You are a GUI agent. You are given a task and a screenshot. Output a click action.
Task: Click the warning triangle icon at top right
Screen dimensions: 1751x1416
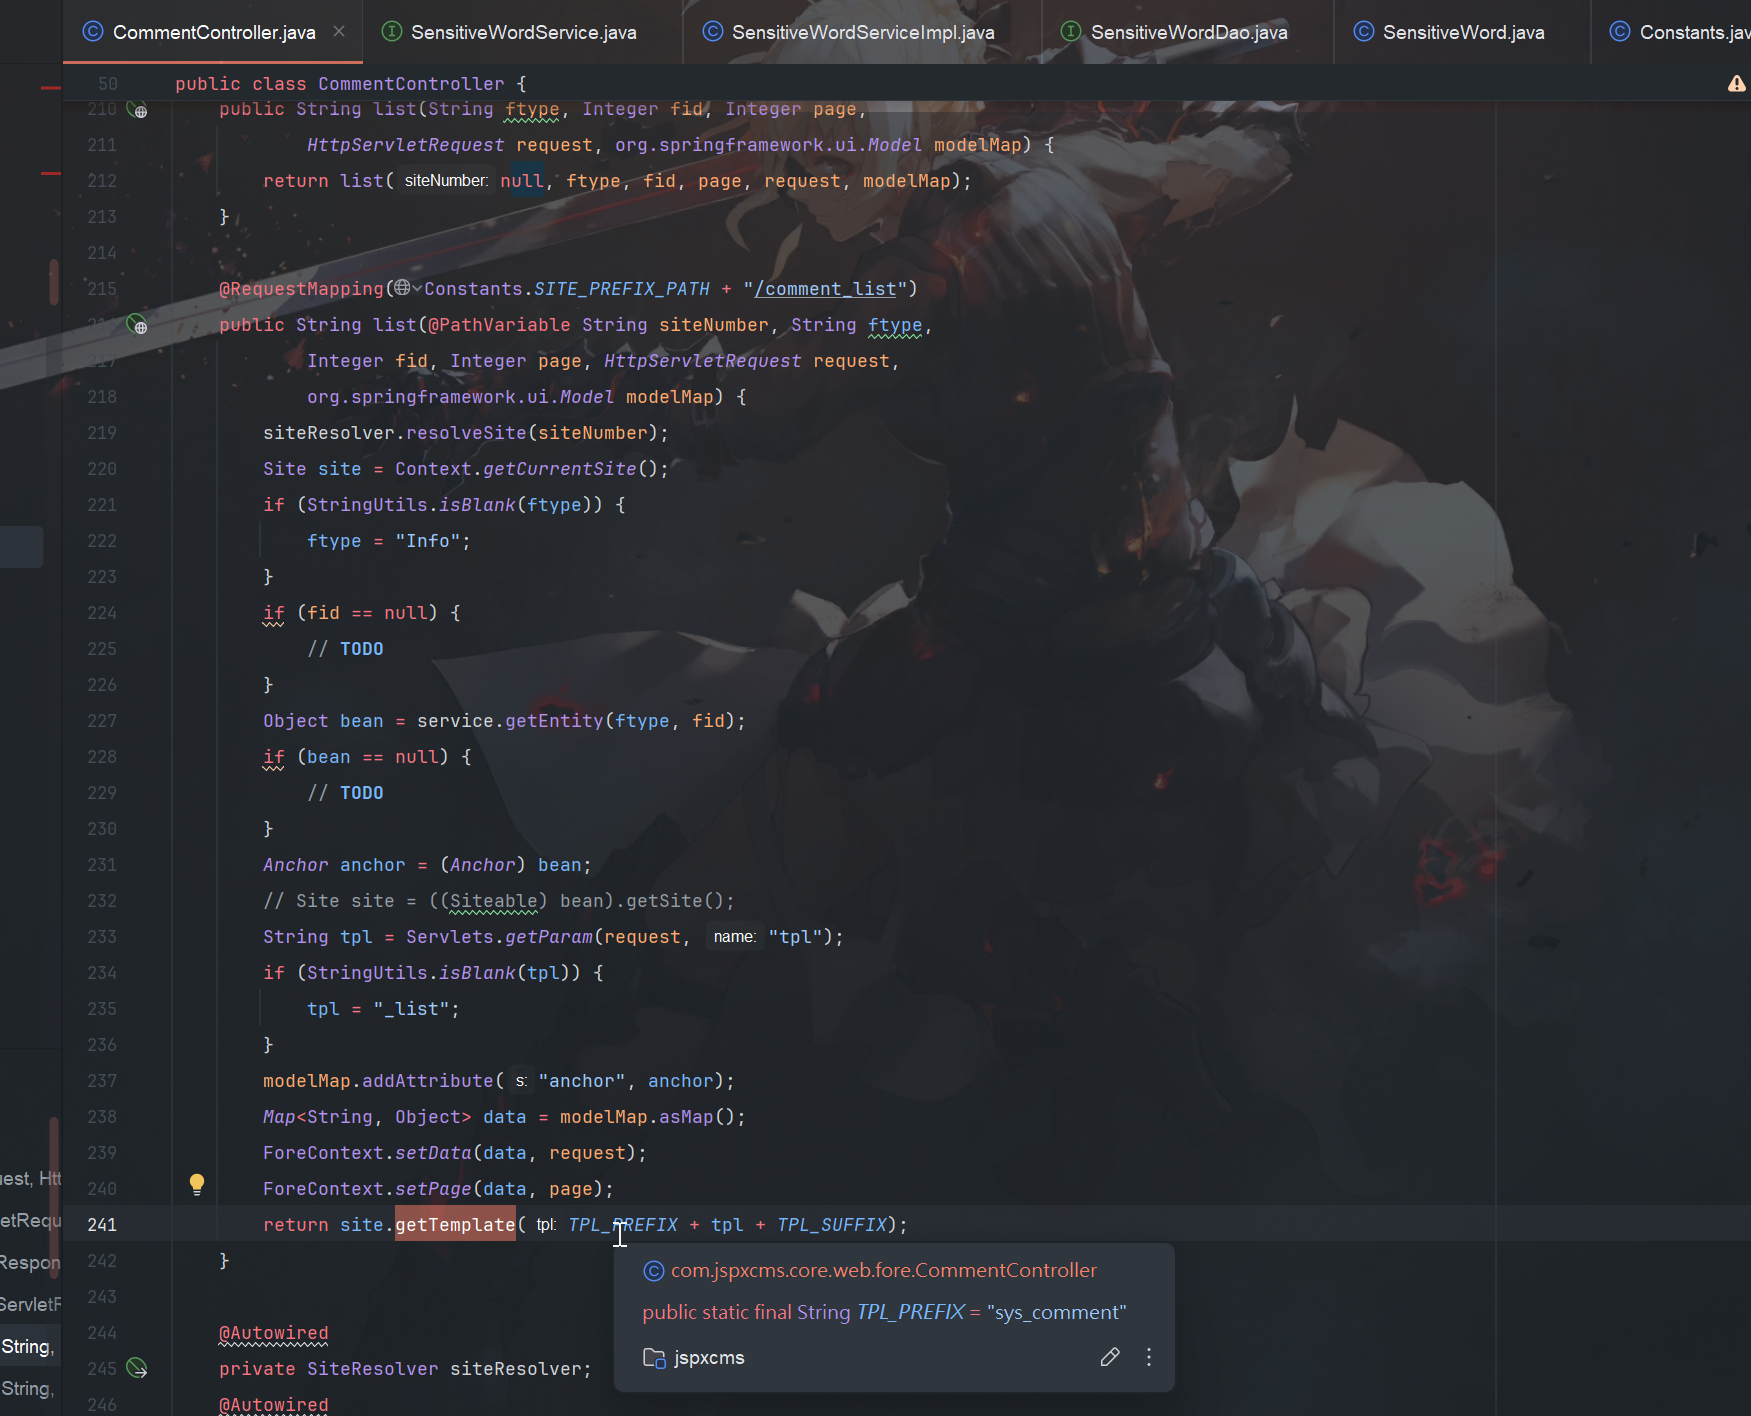(1736, 84)
